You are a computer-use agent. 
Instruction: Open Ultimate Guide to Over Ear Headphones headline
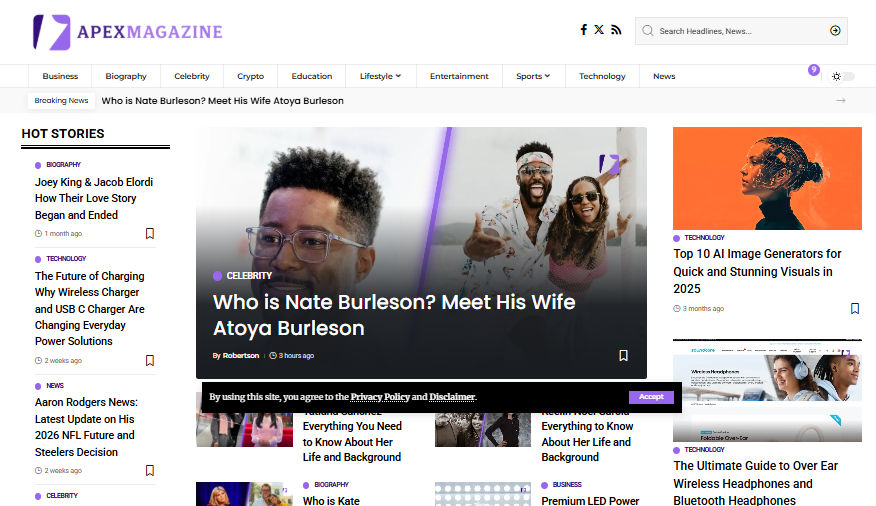point(755,483)
